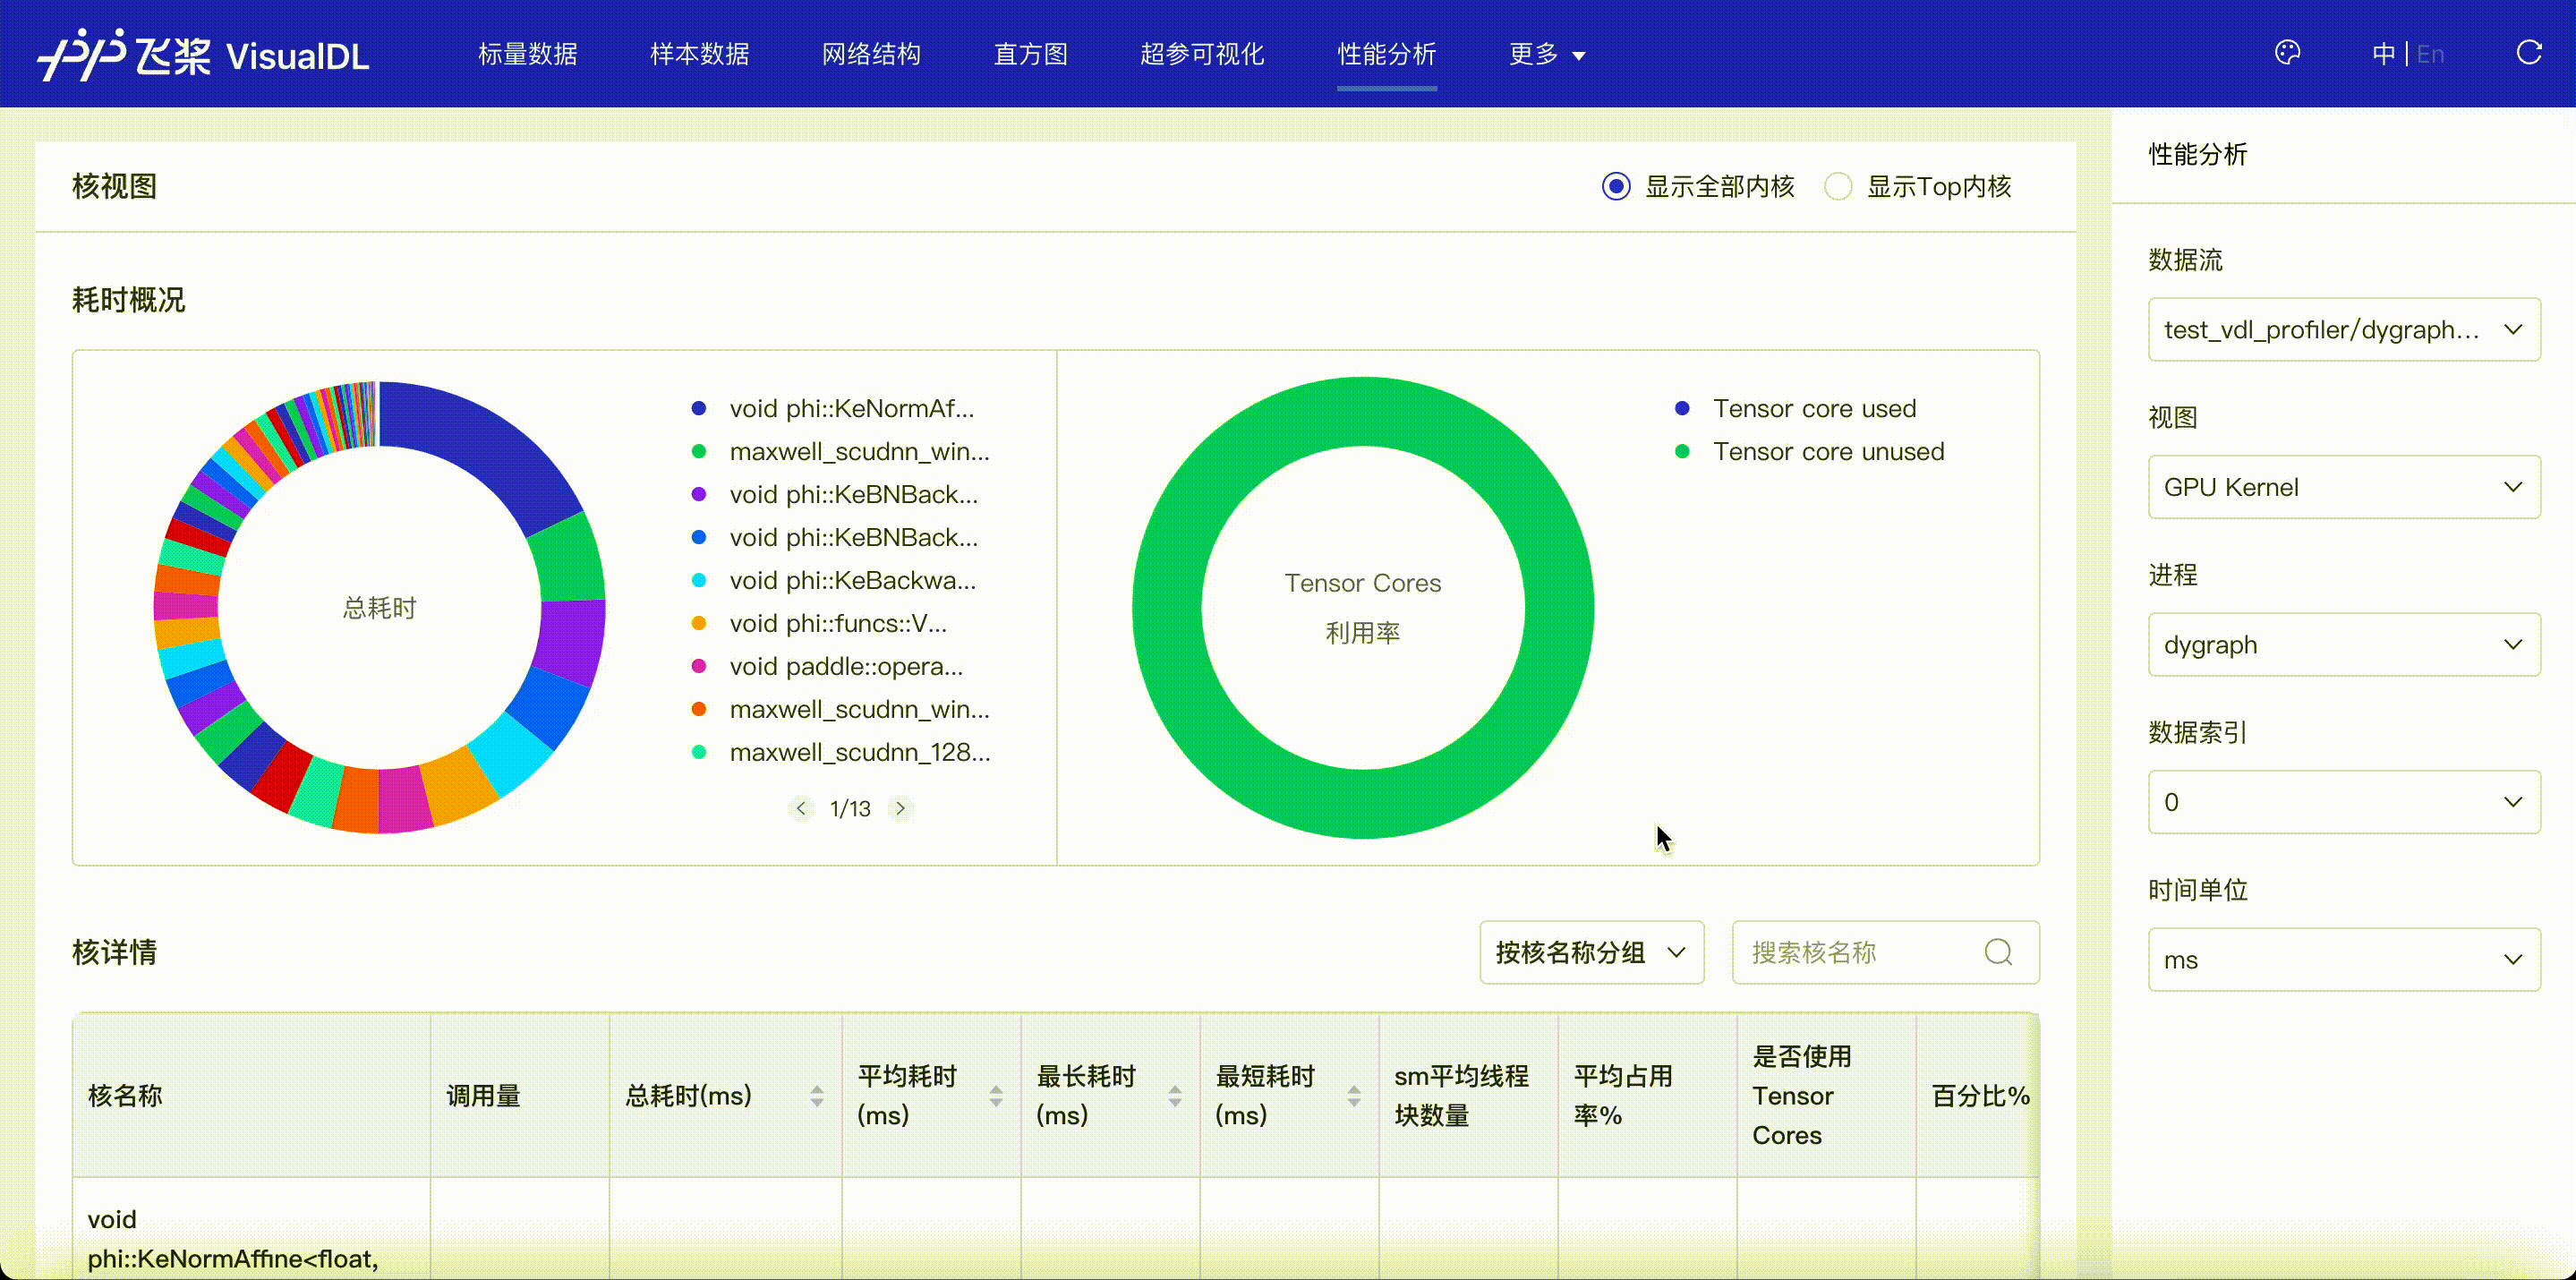Click the search magnifier icon
The width and height of the screenshot is (2576, 1280).
coord(1997,952)
